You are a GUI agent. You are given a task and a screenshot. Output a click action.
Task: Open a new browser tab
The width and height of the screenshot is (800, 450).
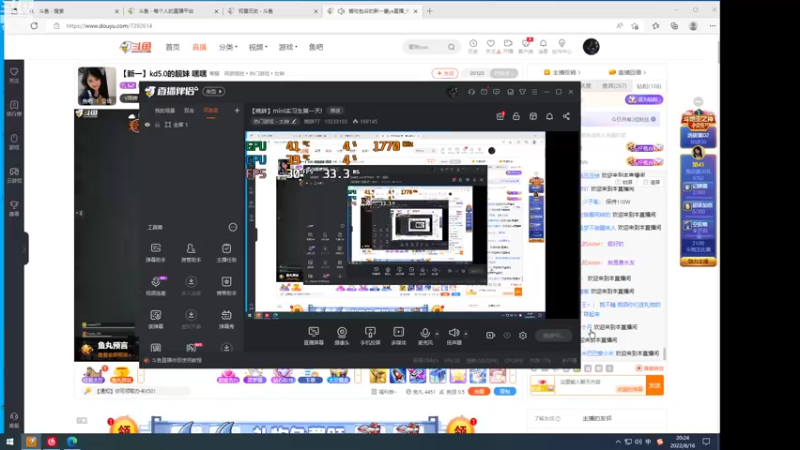pyautogui.click(x=430, y=11)
